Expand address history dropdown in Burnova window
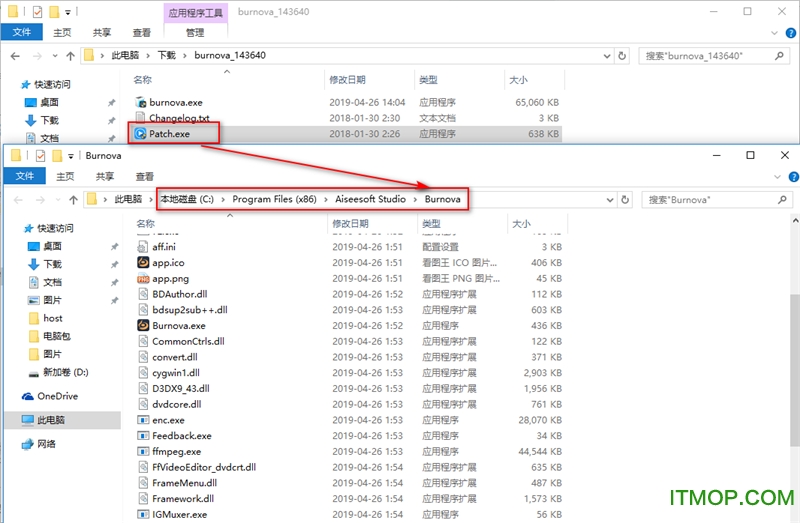Viewport: 800px width, 523px height. click(610, 200)
